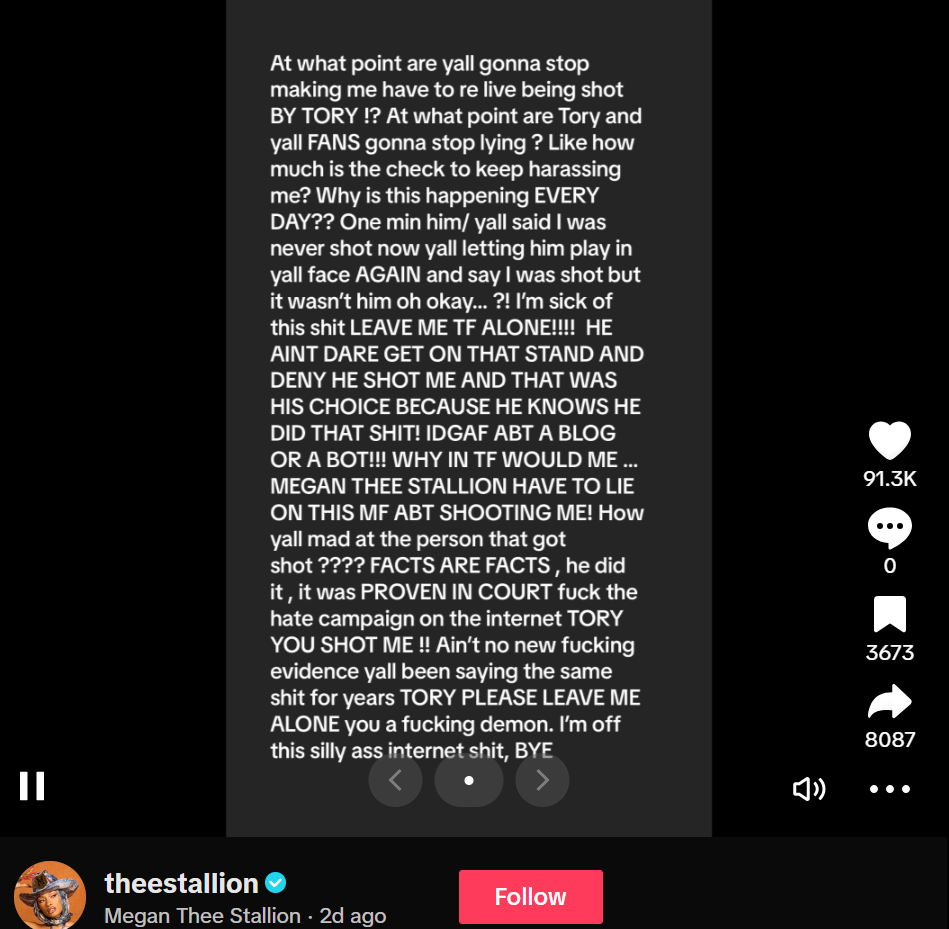Open the three-dot more options menu
The height and width of the screenshot is (929, 949).
889,789
